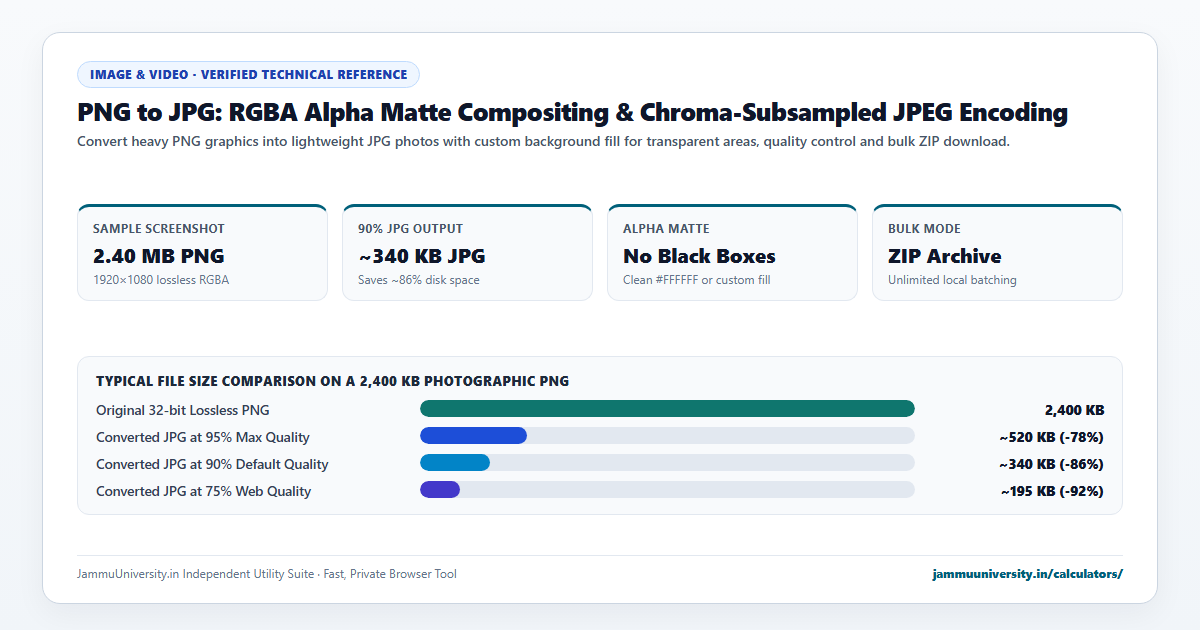The height and width of the screenshot is (630, 1200).
Task: Click the blue 95% Max Quality bar
Action: pos(473,435)
